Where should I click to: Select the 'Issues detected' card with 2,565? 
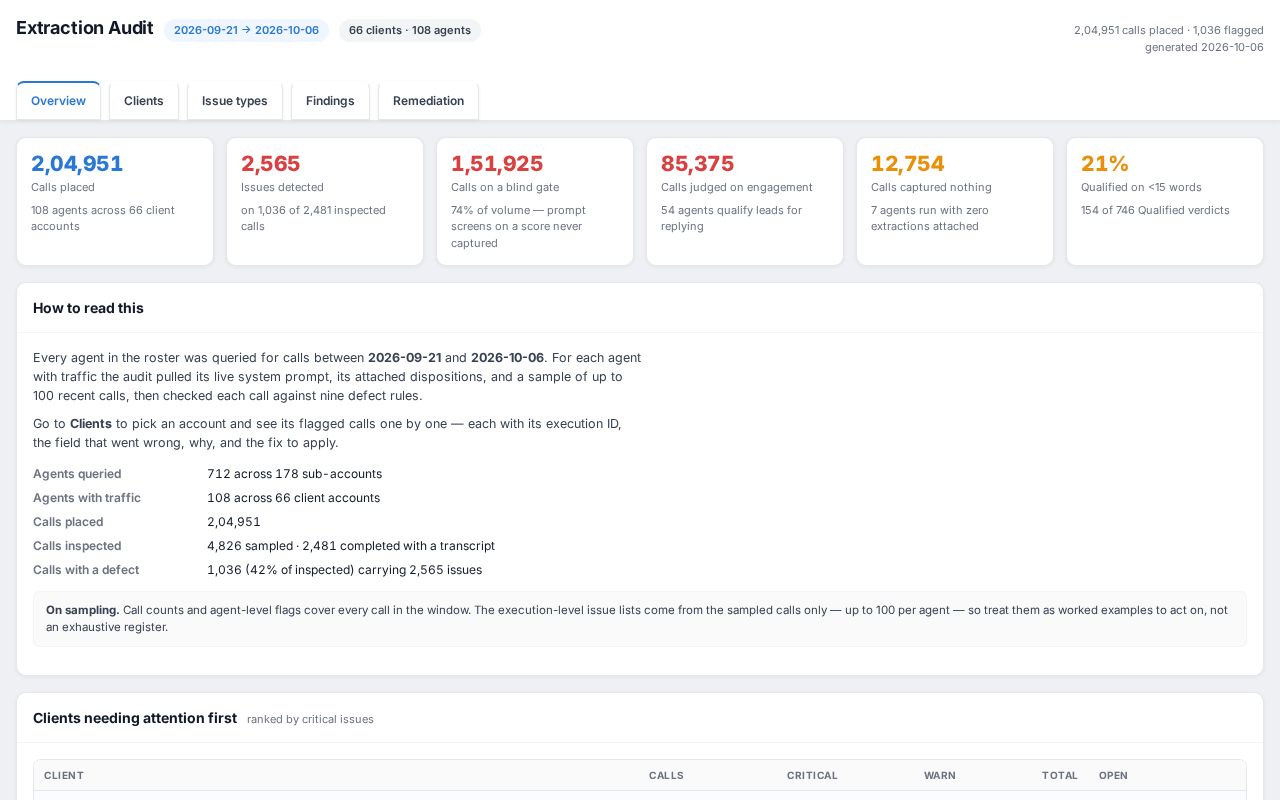tap(325, 202)
